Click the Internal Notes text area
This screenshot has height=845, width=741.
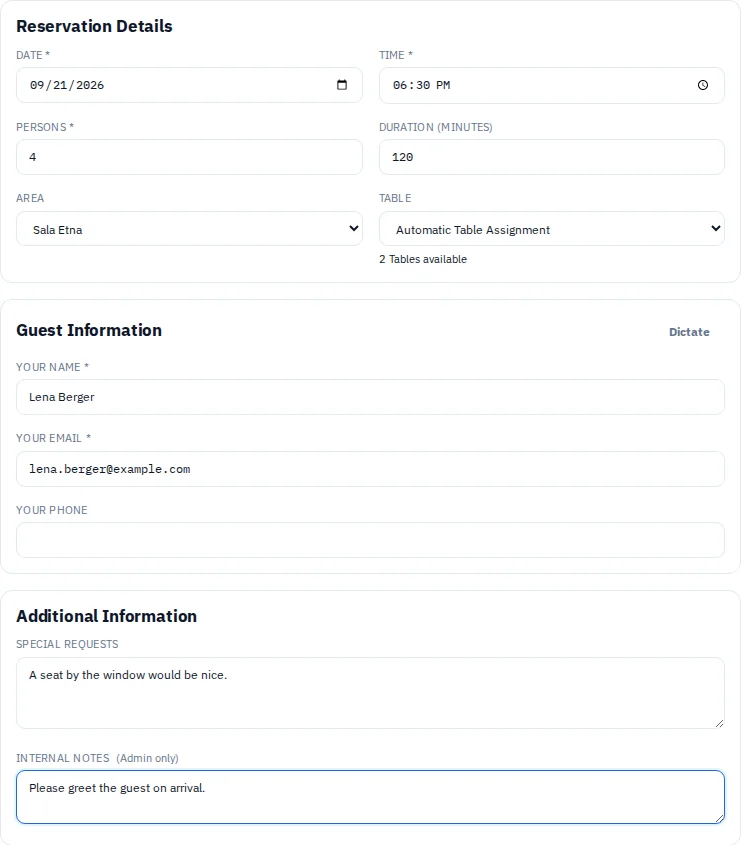pyautogui.click(x=370, y=797)
